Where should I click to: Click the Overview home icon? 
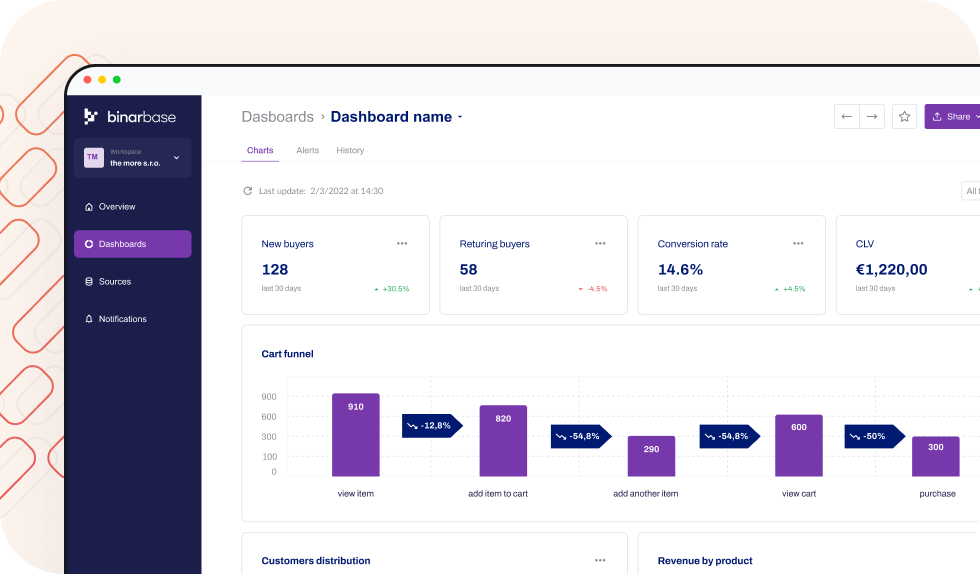tap(89, 207)
